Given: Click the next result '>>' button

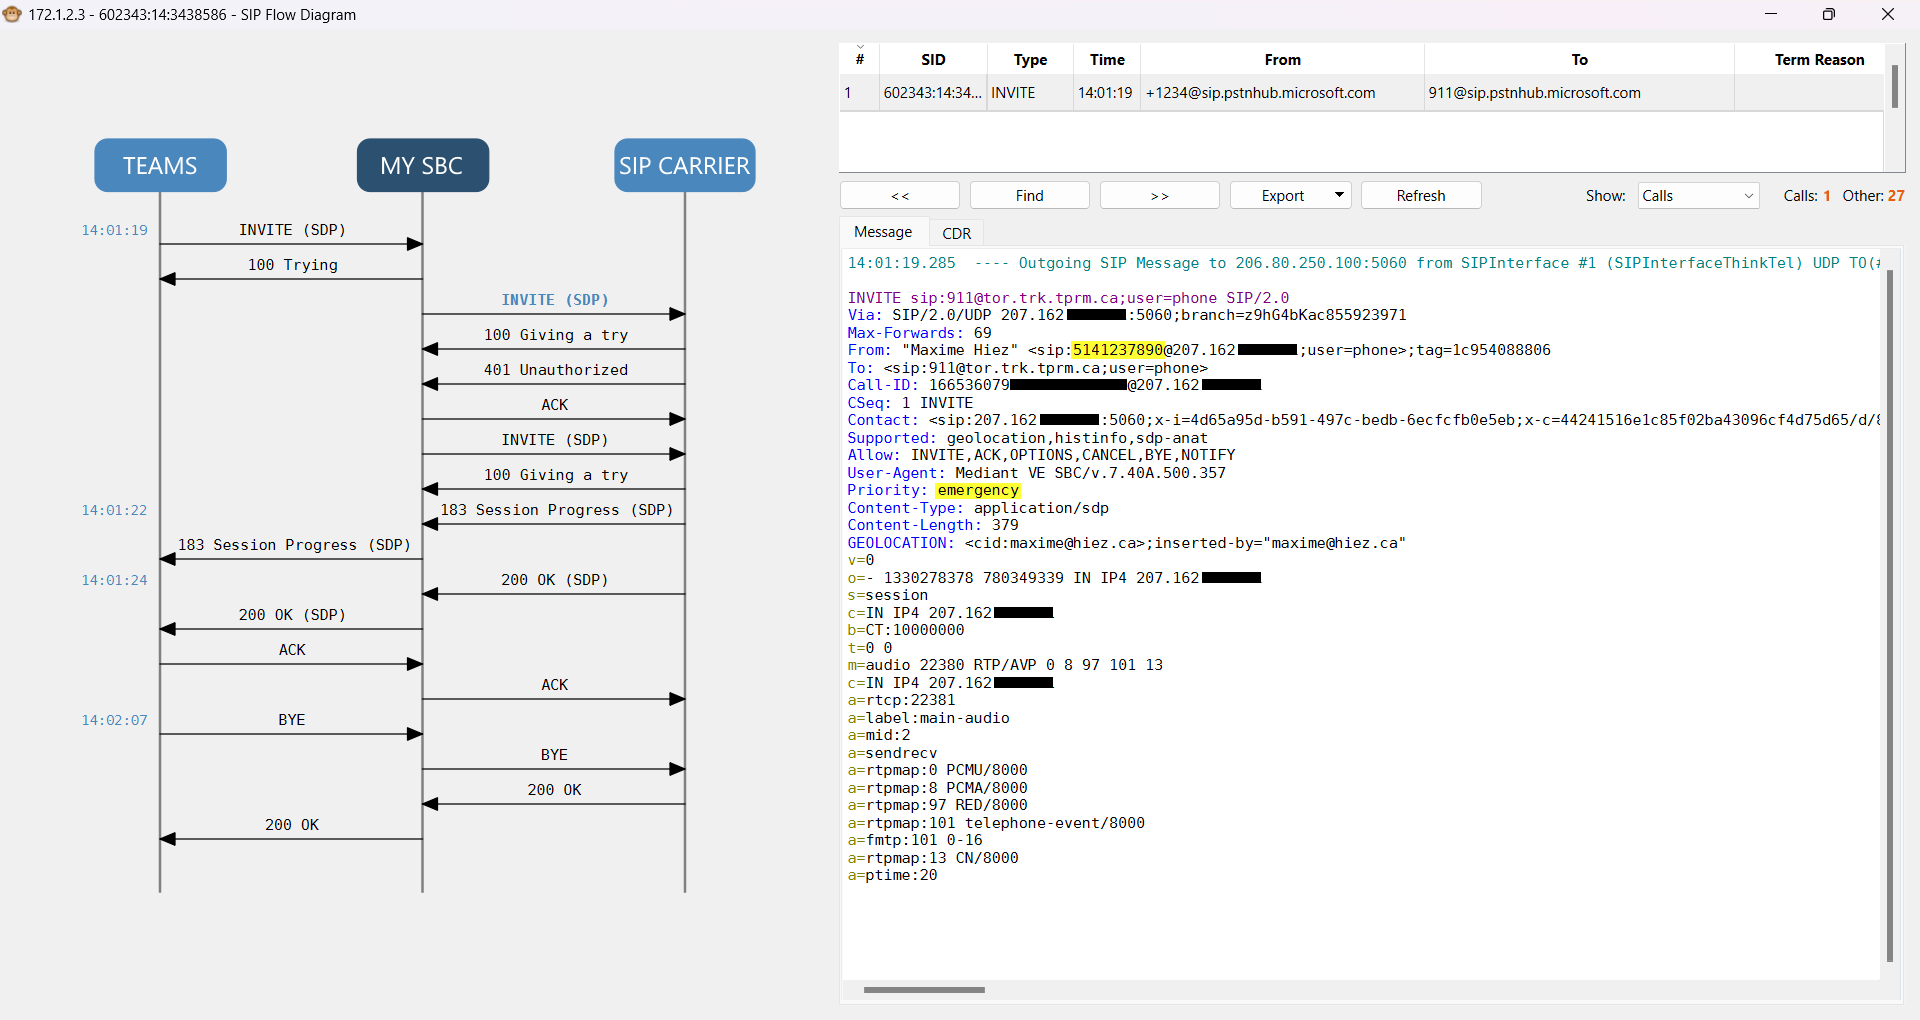Looking at the screenshot, I should click(1159, 196).
